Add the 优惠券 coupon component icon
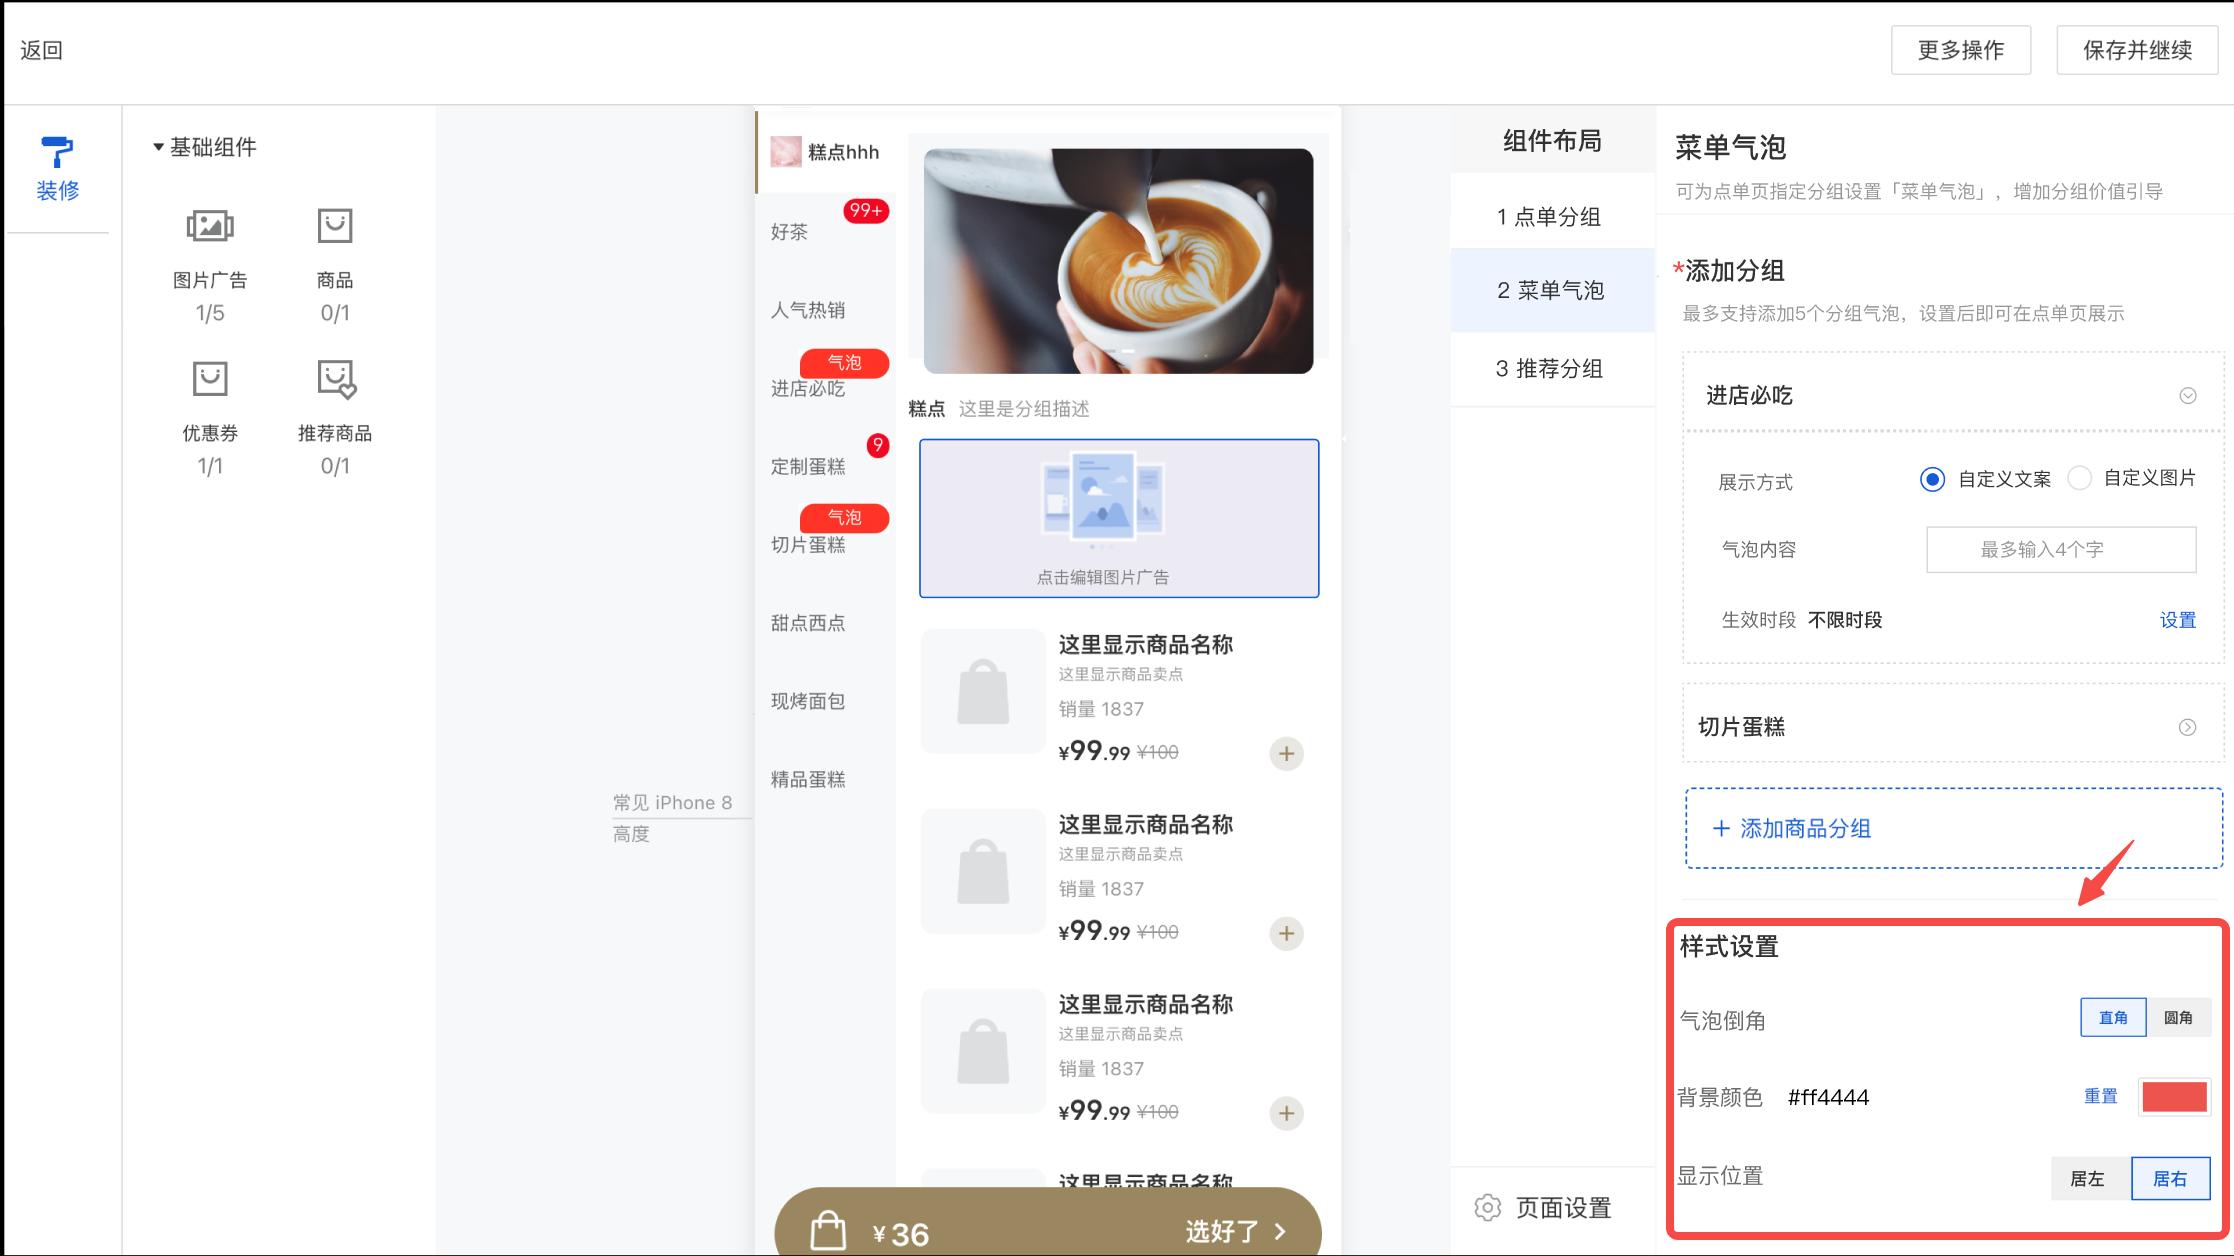 (x=210, y=378)
